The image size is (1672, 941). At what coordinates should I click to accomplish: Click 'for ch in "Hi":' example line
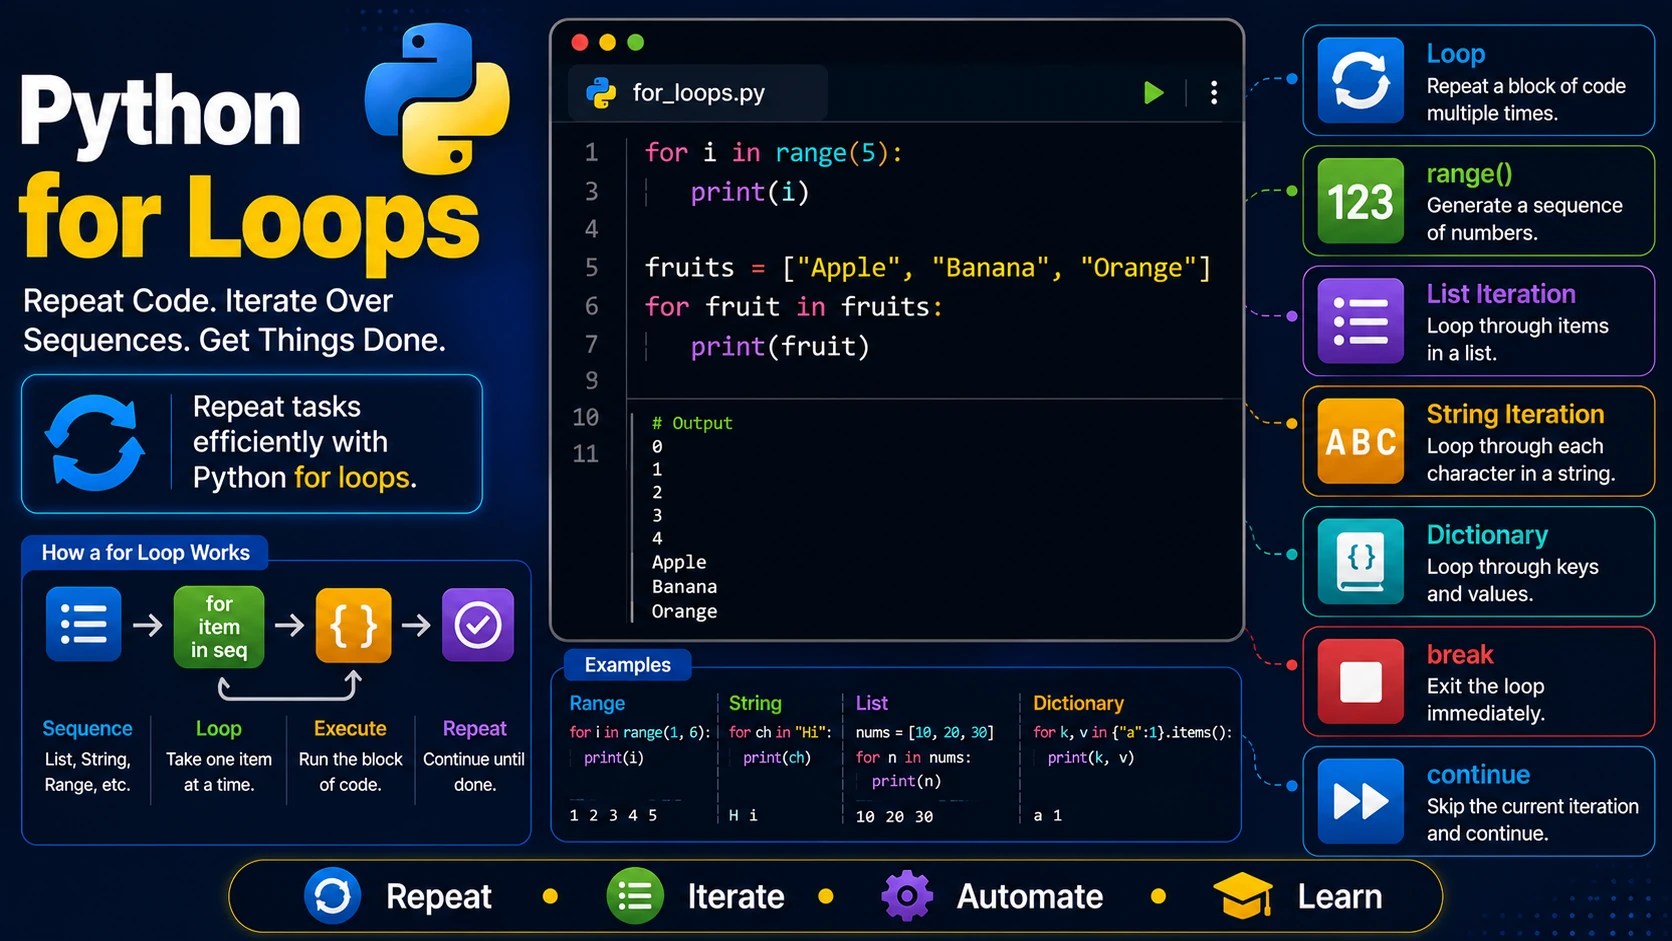780,732
